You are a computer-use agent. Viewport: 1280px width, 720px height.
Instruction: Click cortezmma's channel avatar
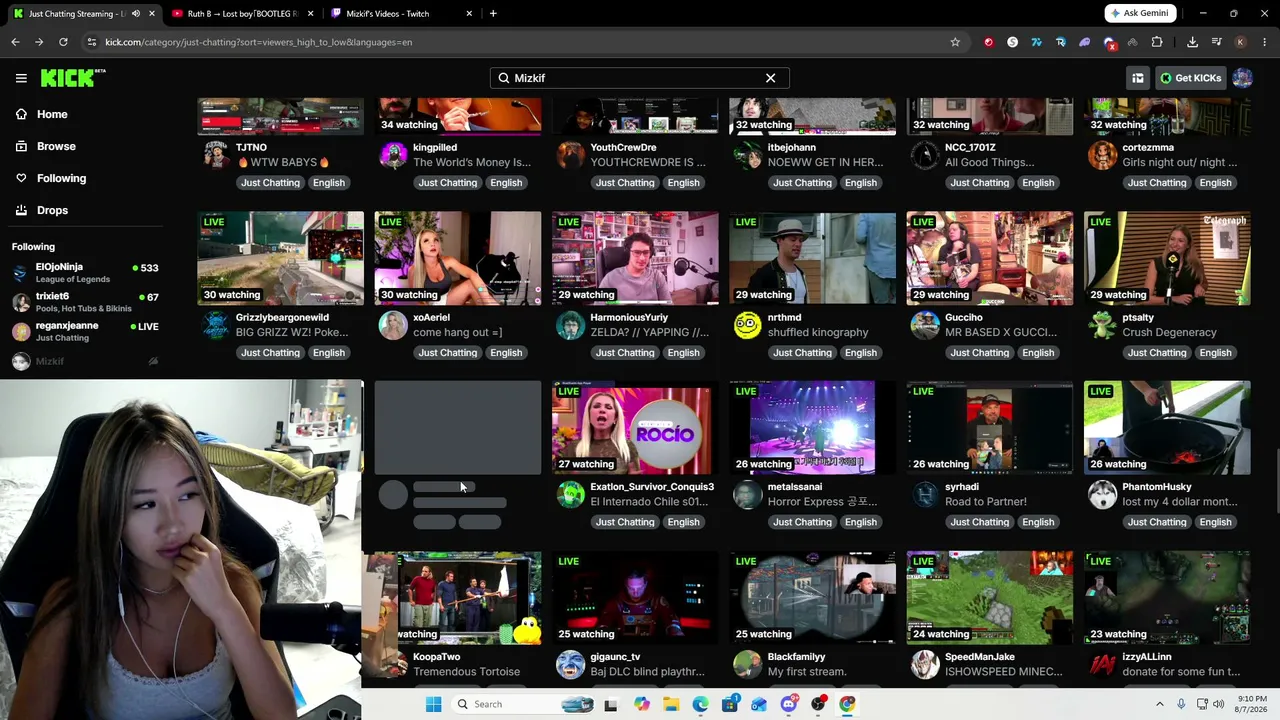(x=1102, y=155)
